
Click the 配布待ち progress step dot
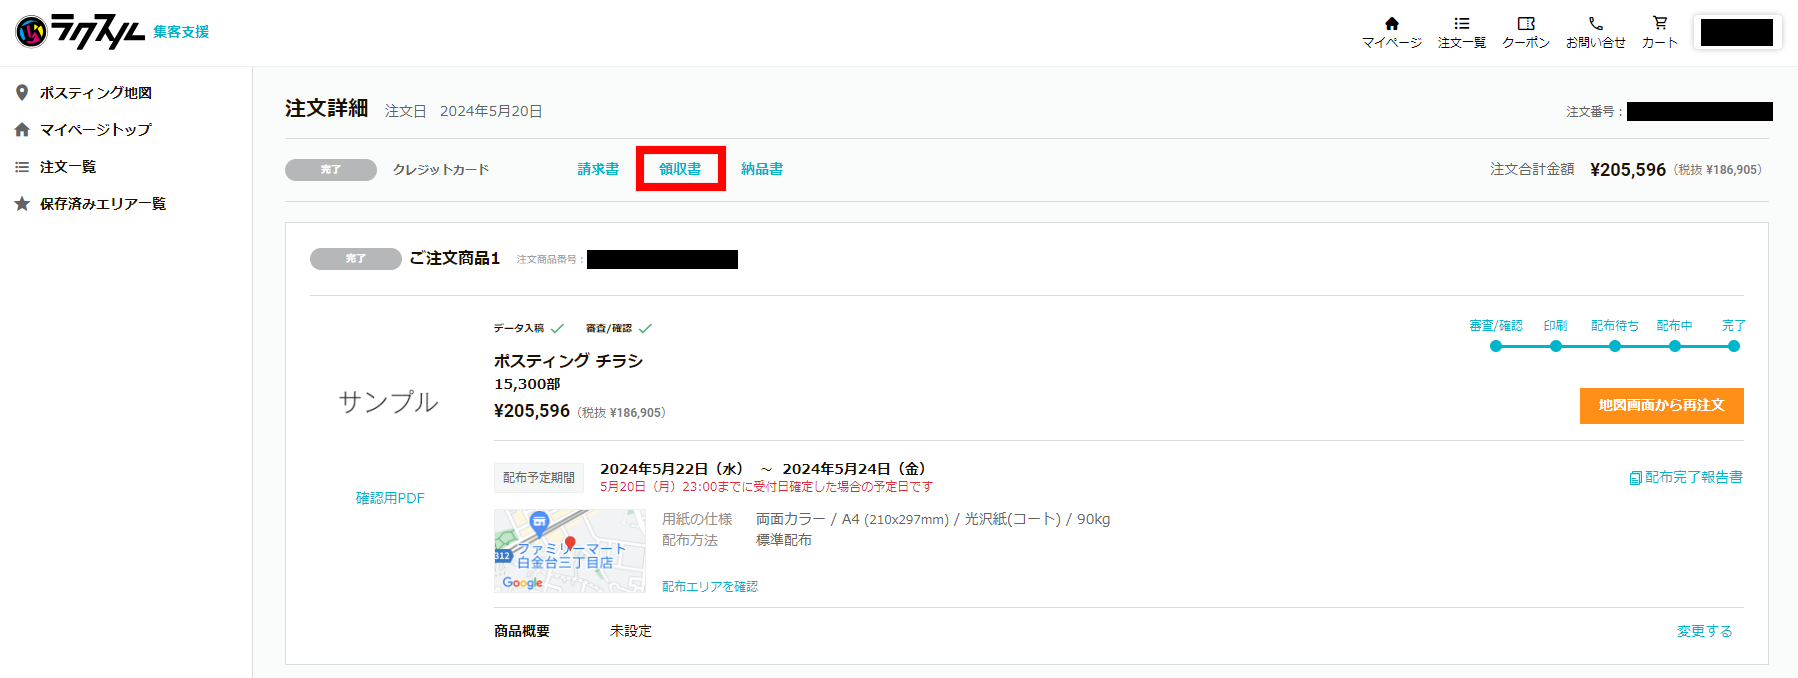pos(1615,346)
